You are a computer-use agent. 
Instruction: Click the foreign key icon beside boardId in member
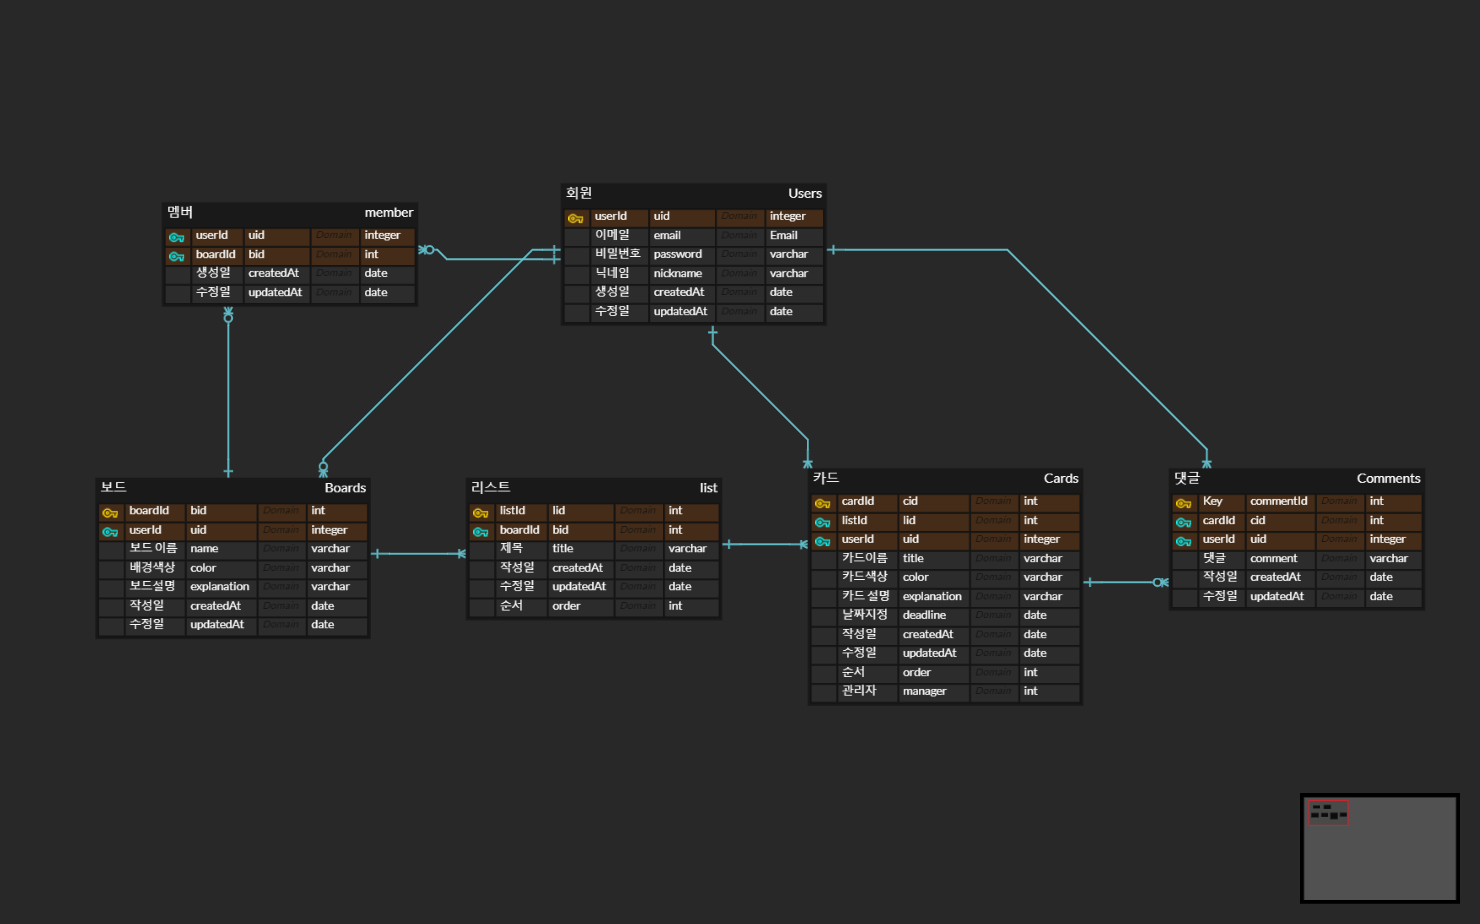click(177, 256)
